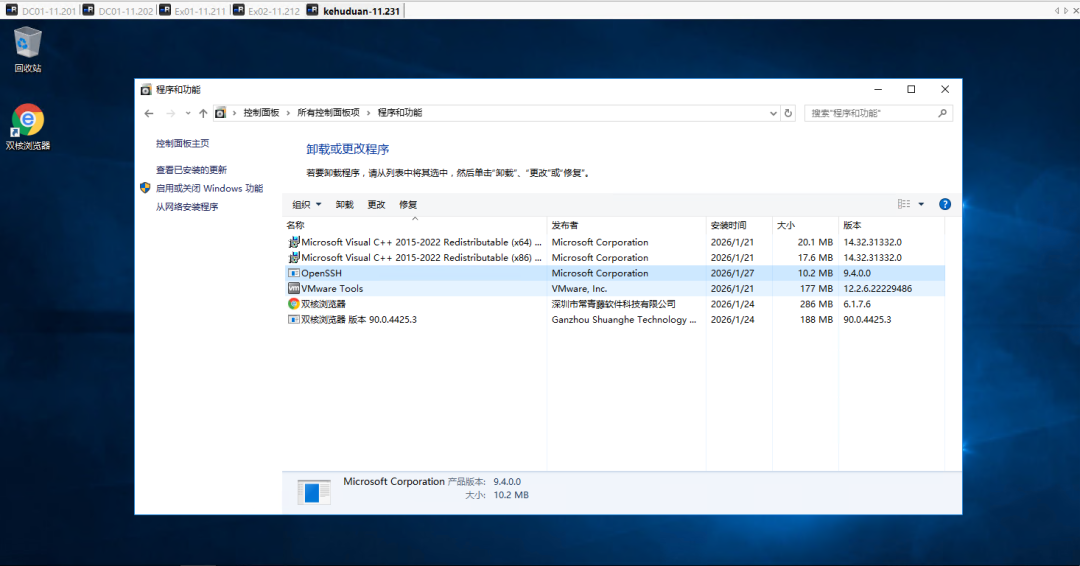Sort by the 发布者 column header

click(x=626, y=225)
